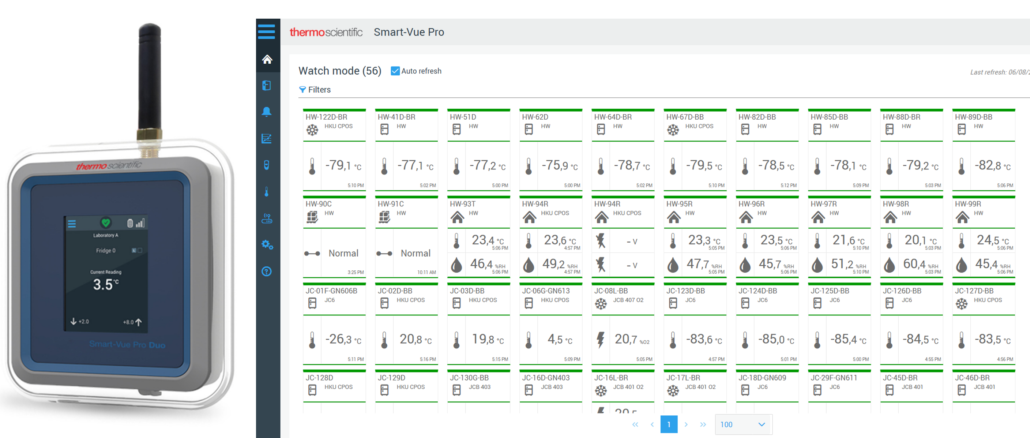Click the connection status icon on HW-91C card
1030x438 pixels.
point(385,253)
